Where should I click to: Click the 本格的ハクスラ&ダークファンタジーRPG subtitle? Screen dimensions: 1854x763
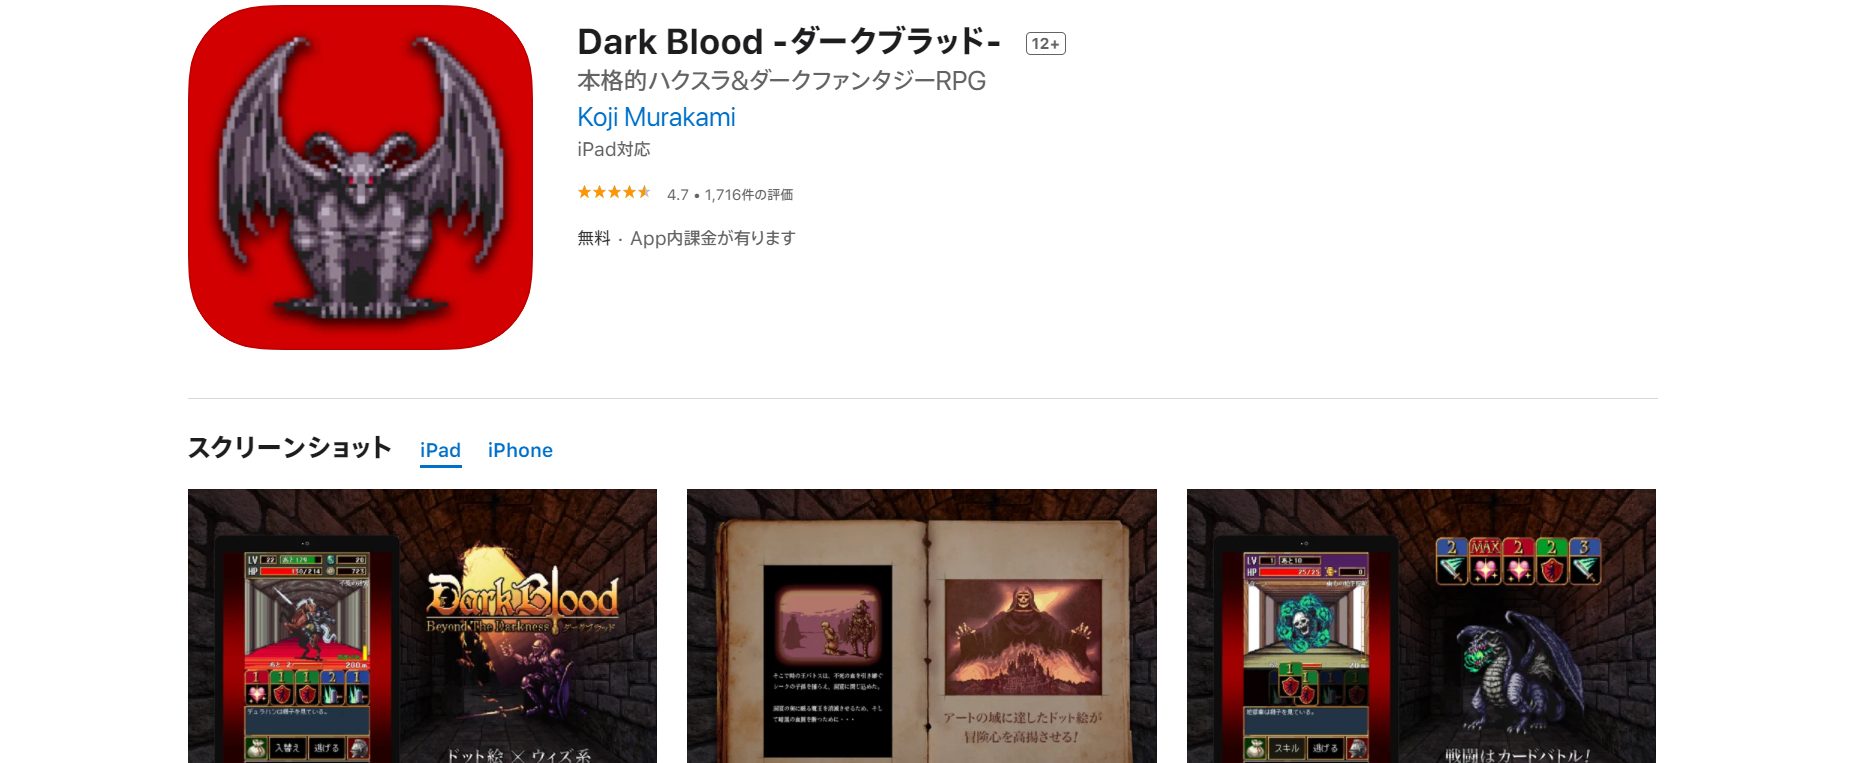[781, 81]
